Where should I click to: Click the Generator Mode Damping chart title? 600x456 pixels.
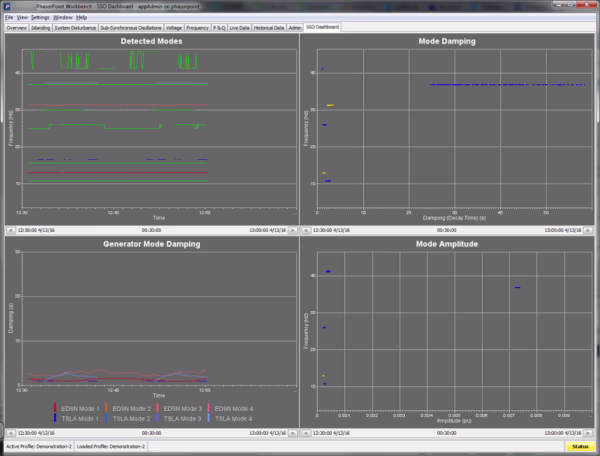(152, 244)
